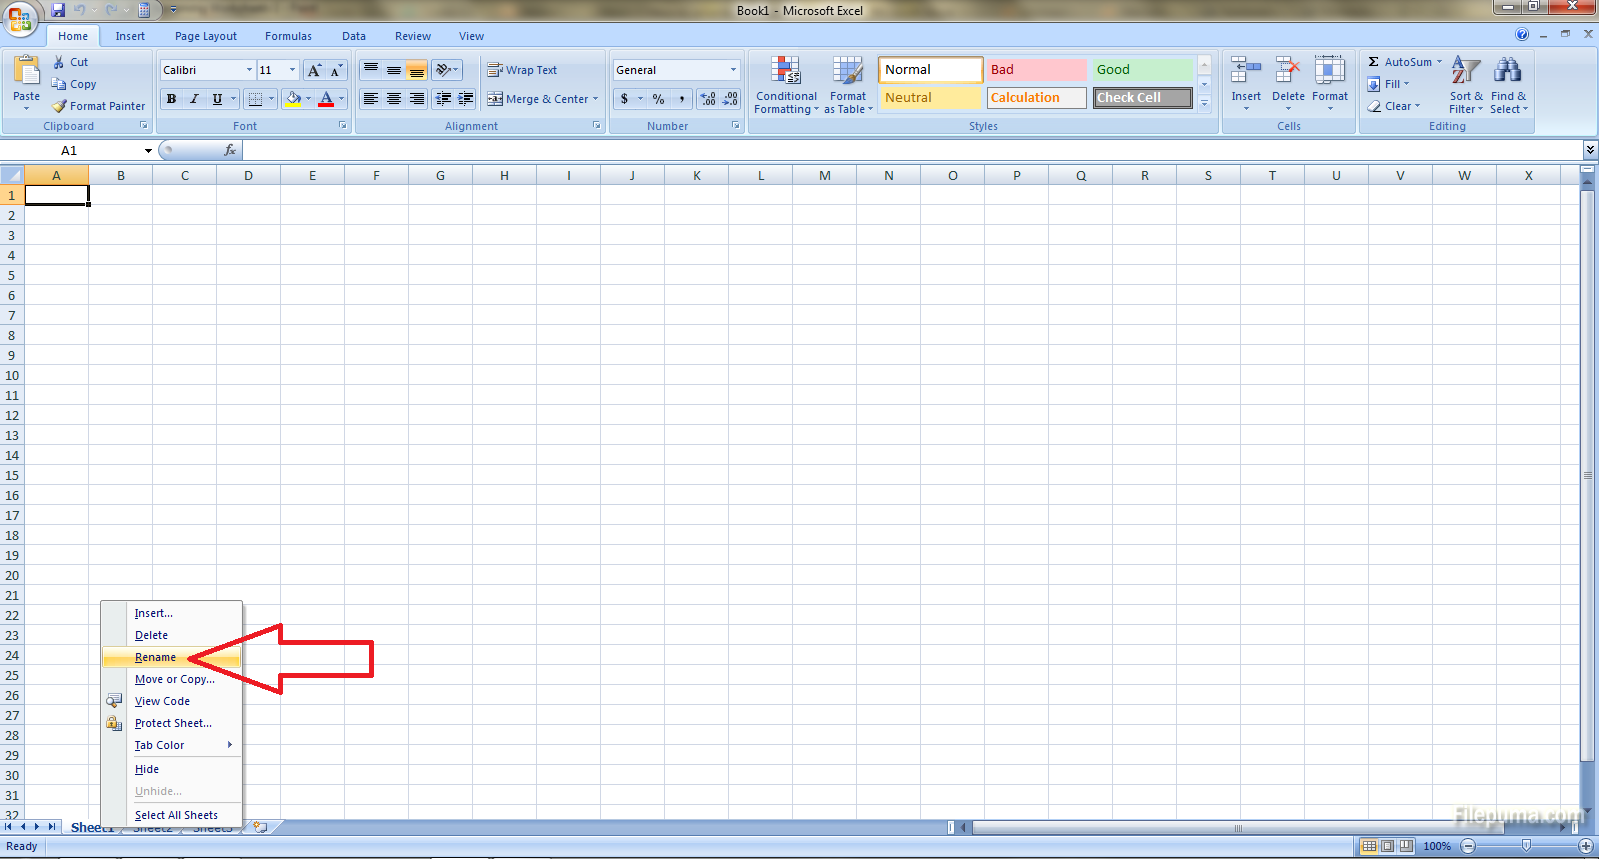Switch to Page Layout view button
The width and height of the screenshot is (1599, 859).
(1388, 846)
